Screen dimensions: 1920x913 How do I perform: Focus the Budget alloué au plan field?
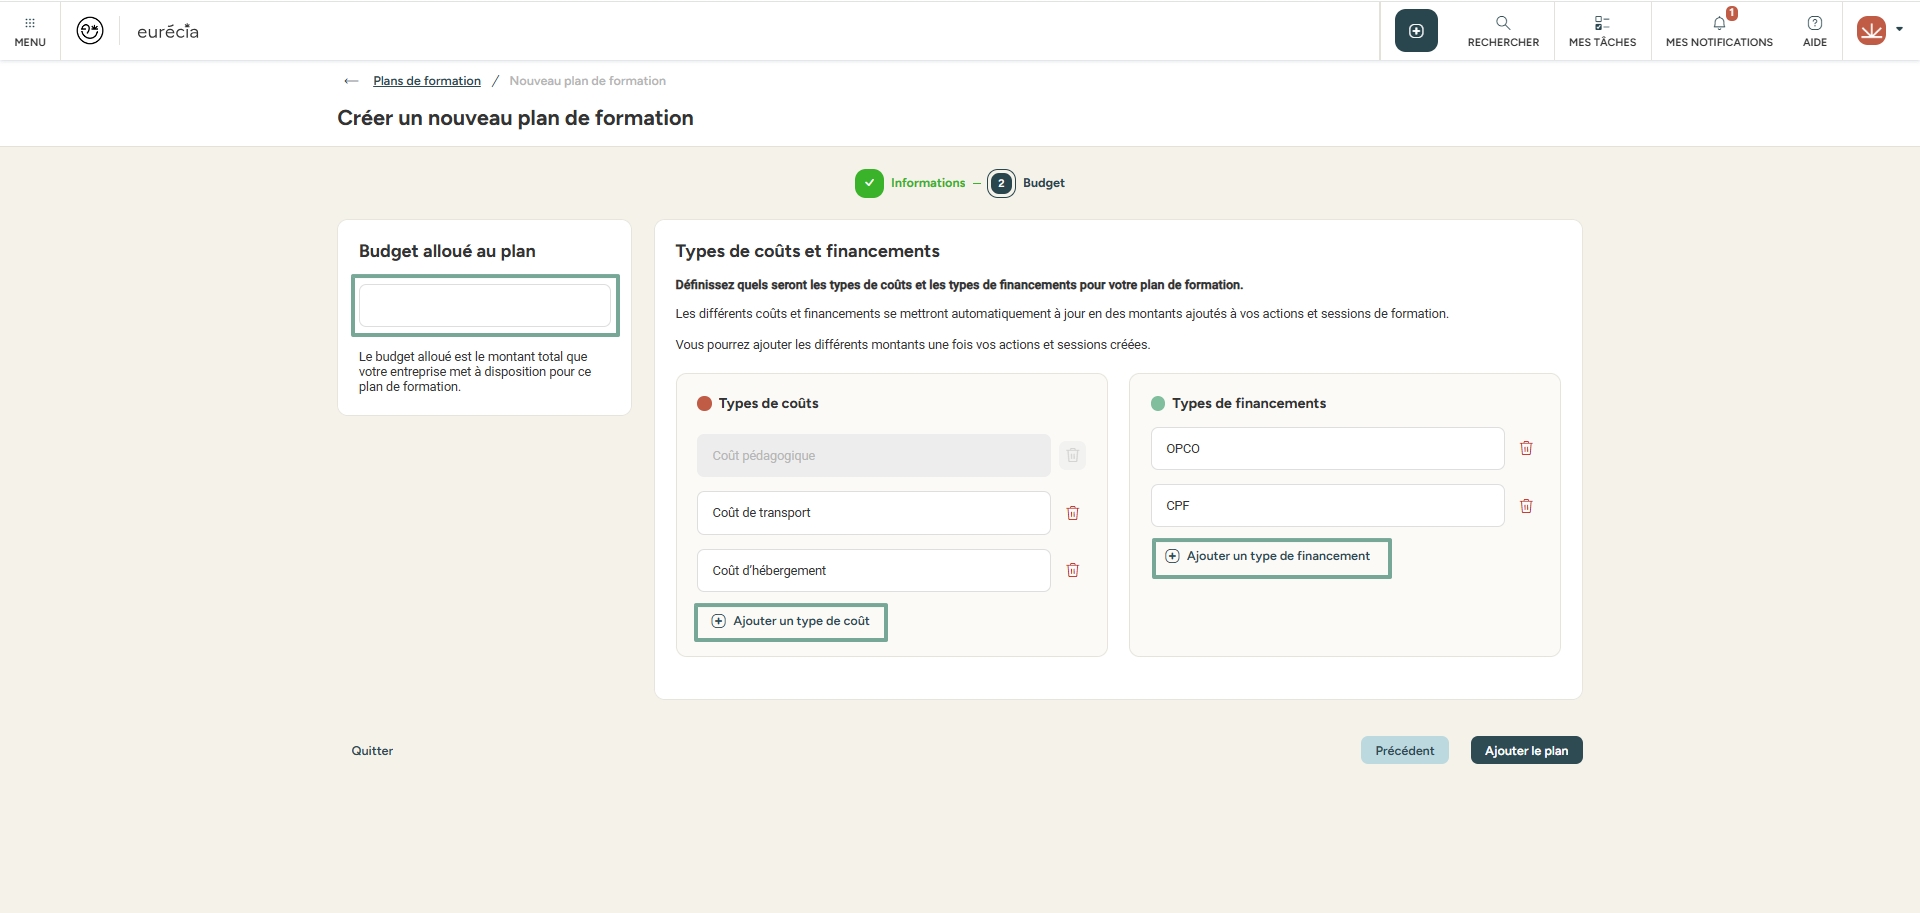coord(485,306)
